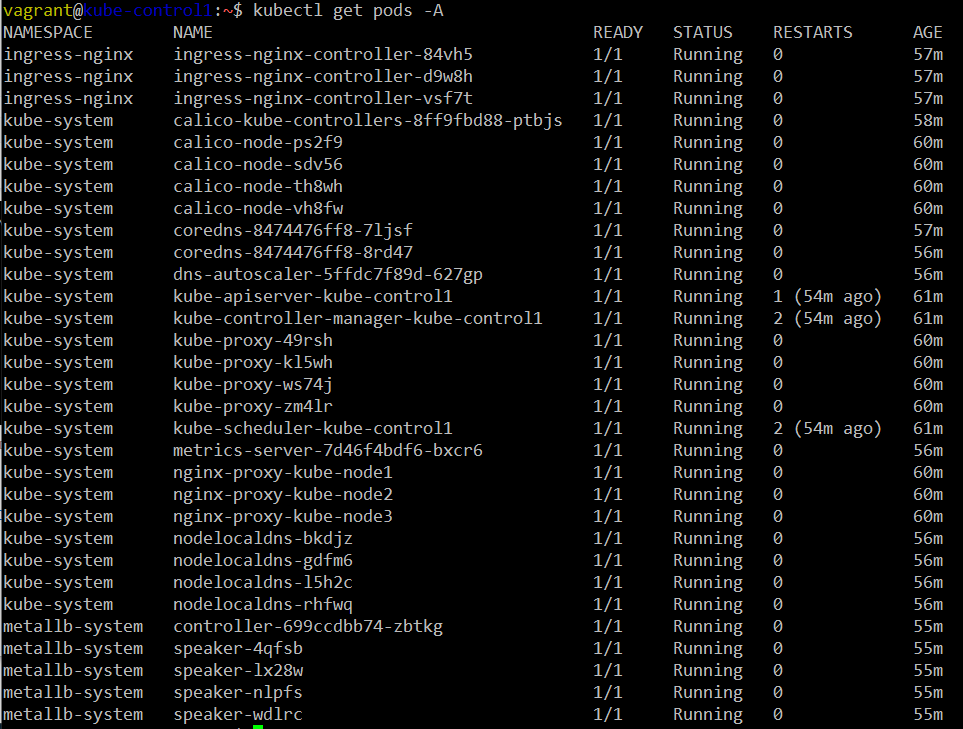Click restarts '1 (54m ago)' for kube-apiserver

827,297
